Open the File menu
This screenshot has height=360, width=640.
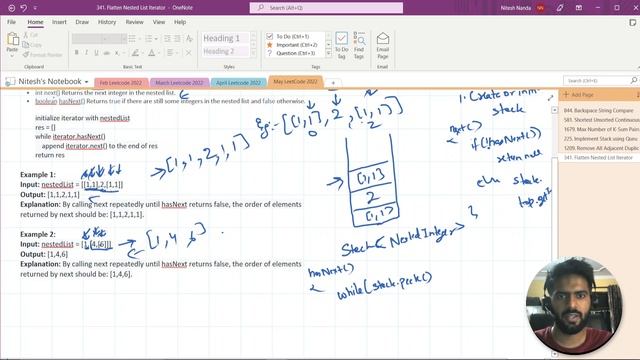(x=11, y=22)
